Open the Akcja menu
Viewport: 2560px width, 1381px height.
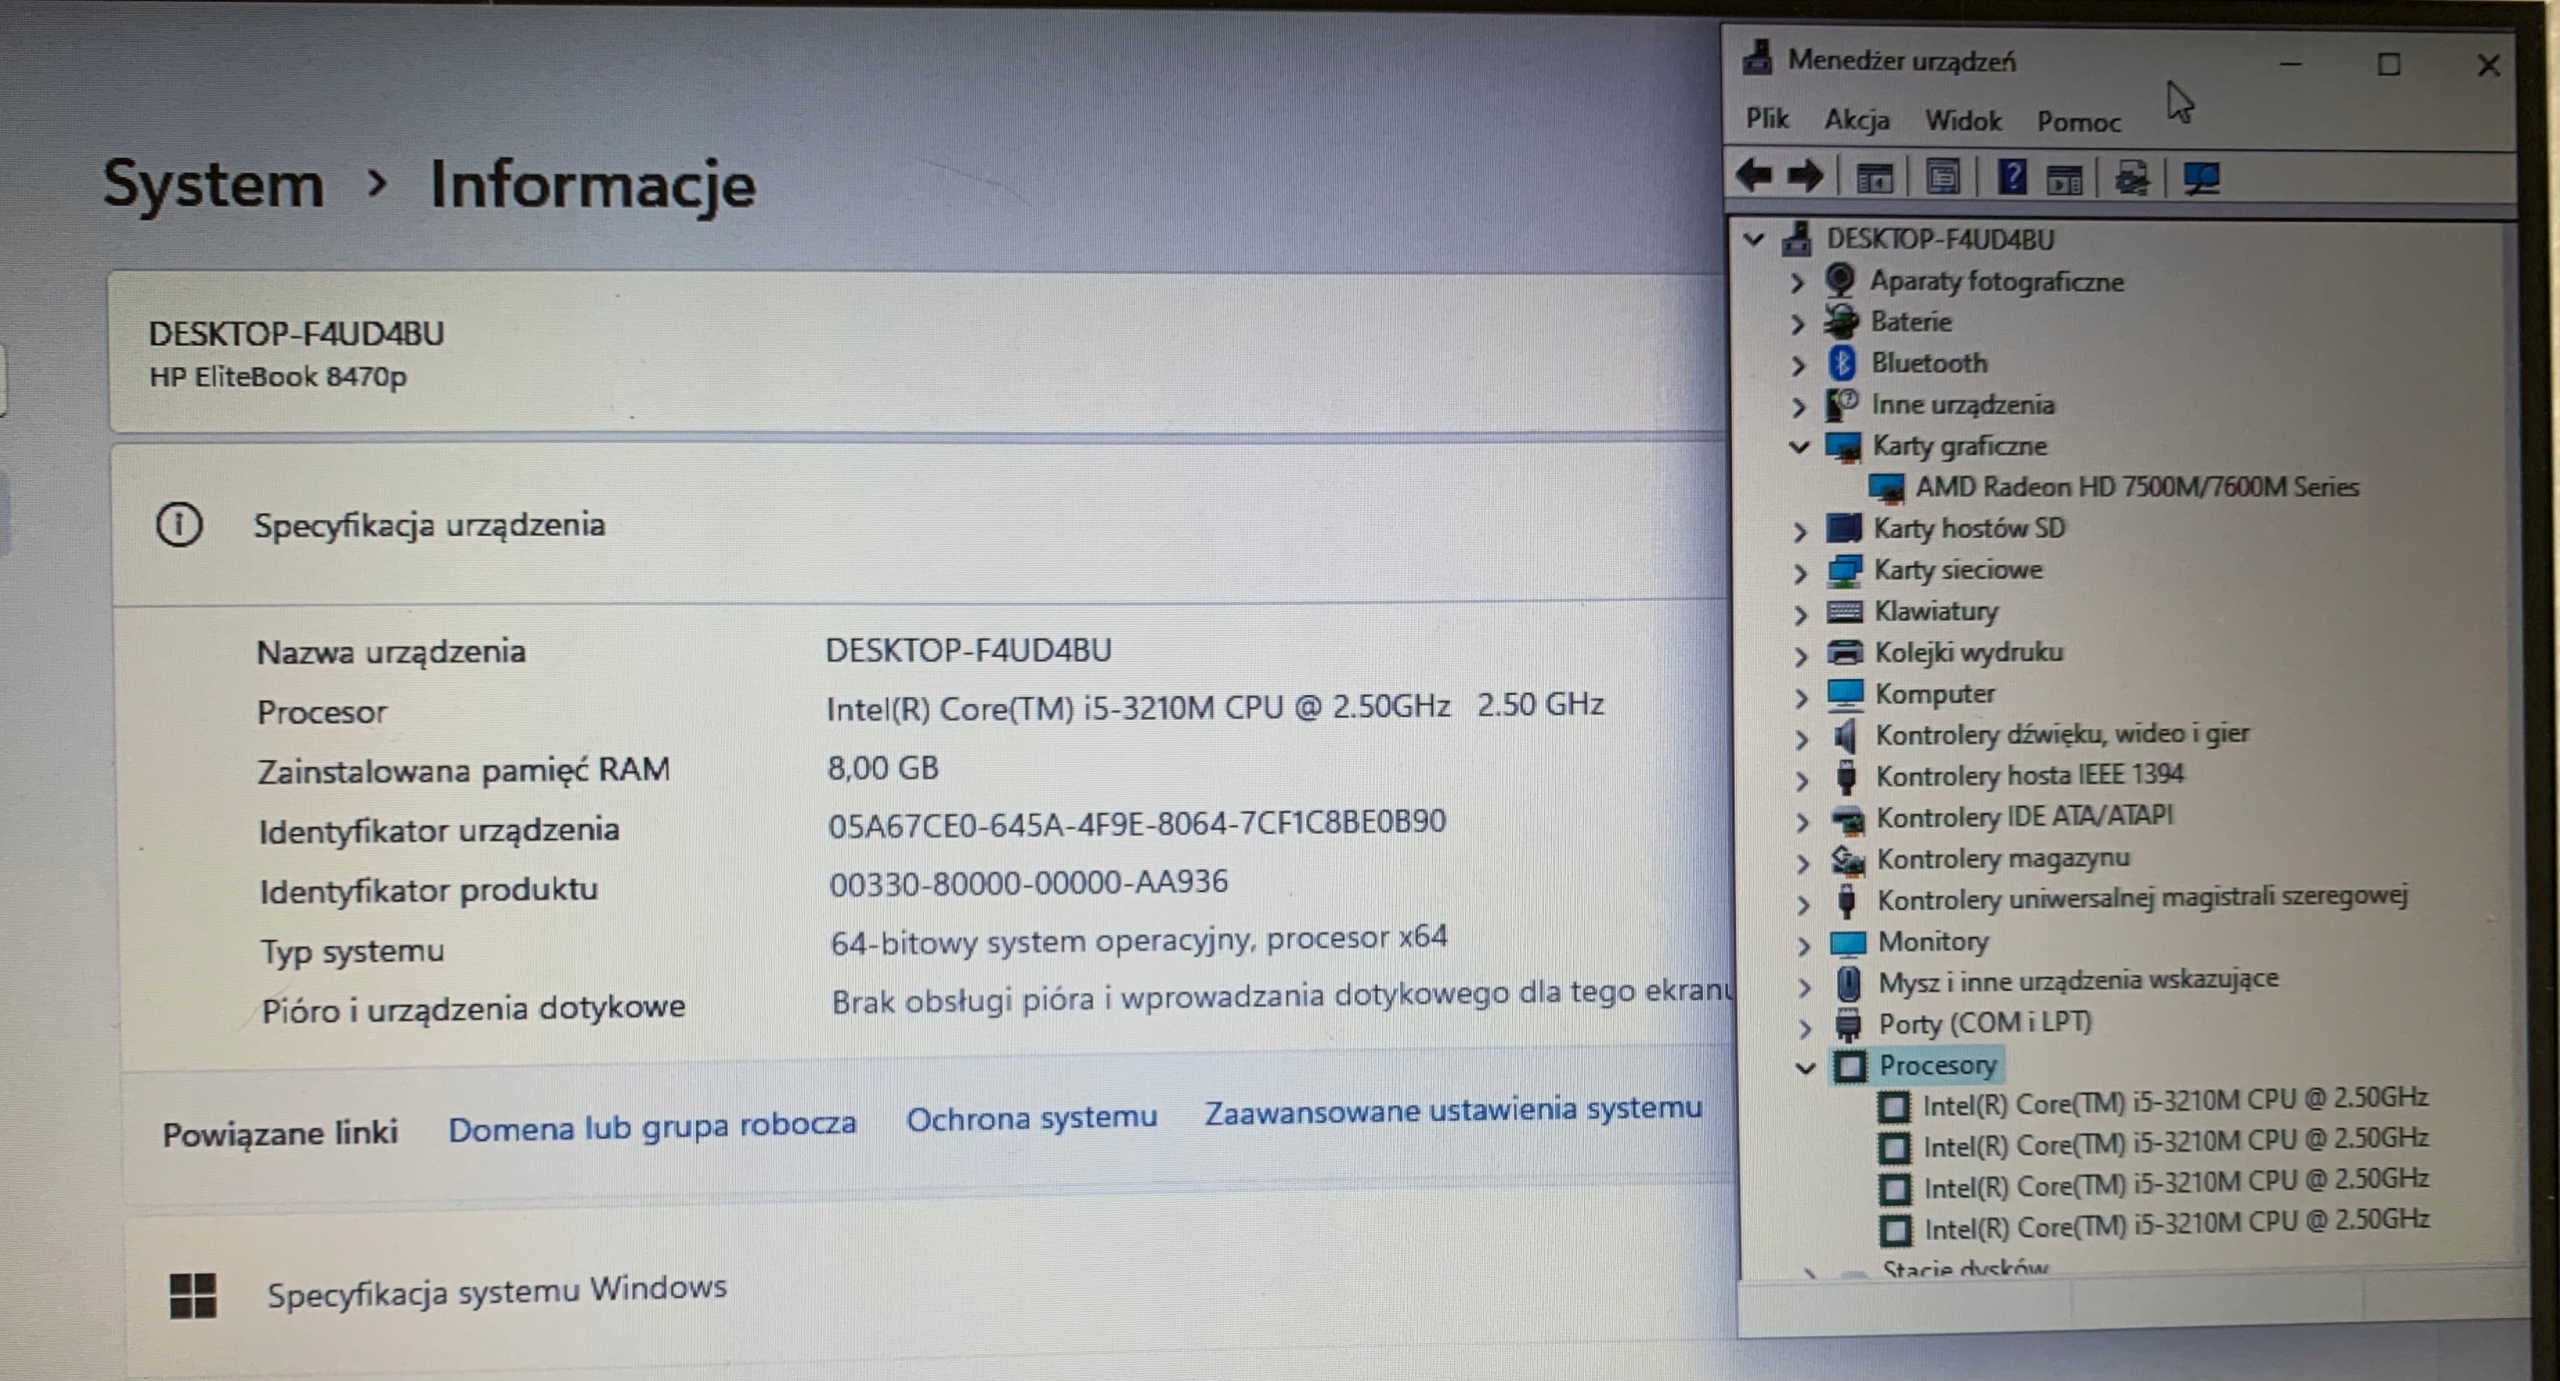pyautogui.click(x=1856, y=121)
